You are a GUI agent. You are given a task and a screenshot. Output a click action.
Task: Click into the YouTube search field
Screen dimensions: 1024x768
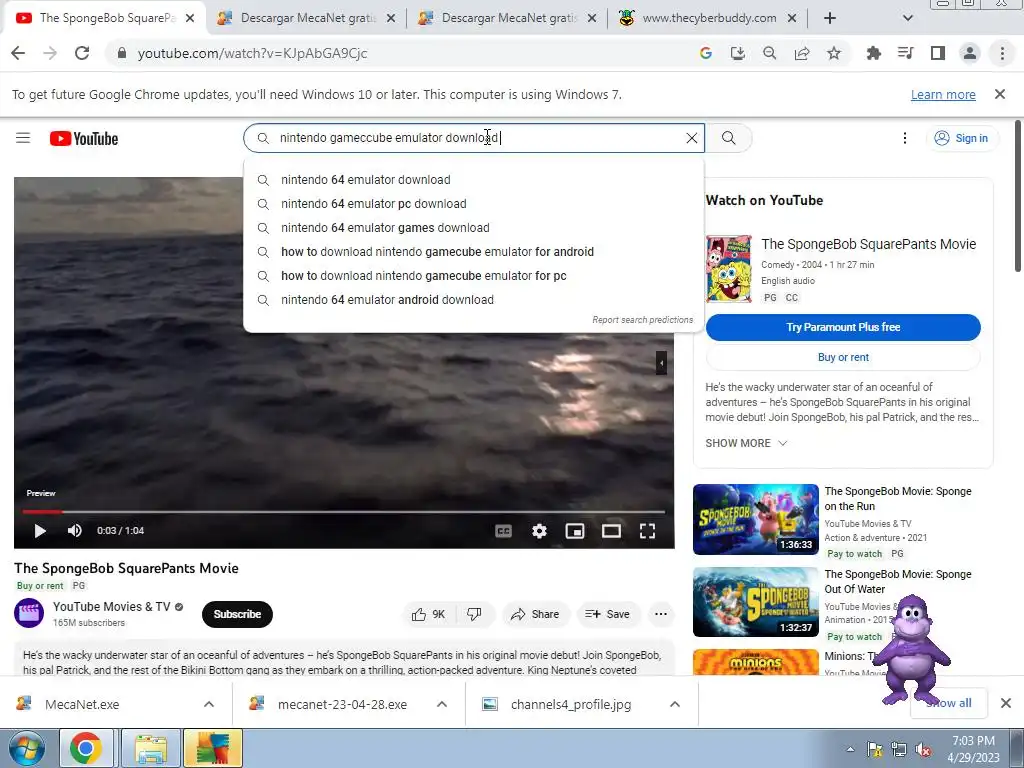[x=473, y=138]
